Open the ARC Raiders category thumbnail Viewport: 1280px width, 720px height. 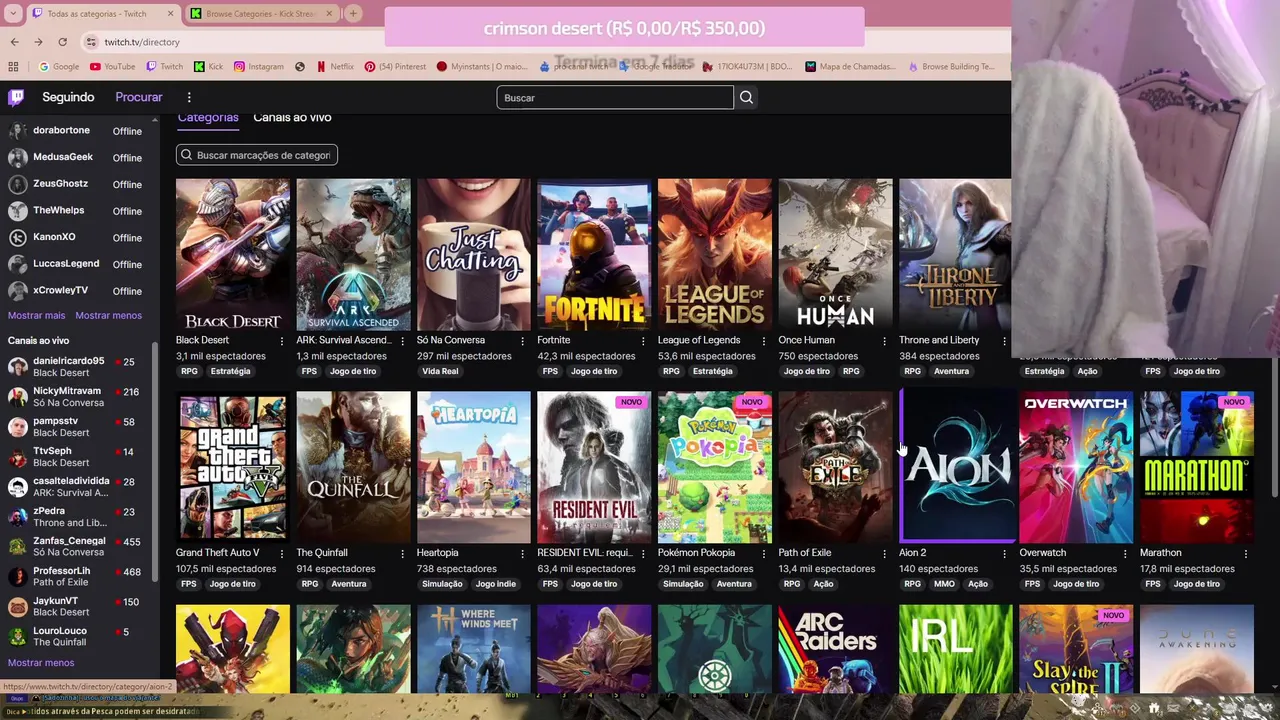(835, 649)
